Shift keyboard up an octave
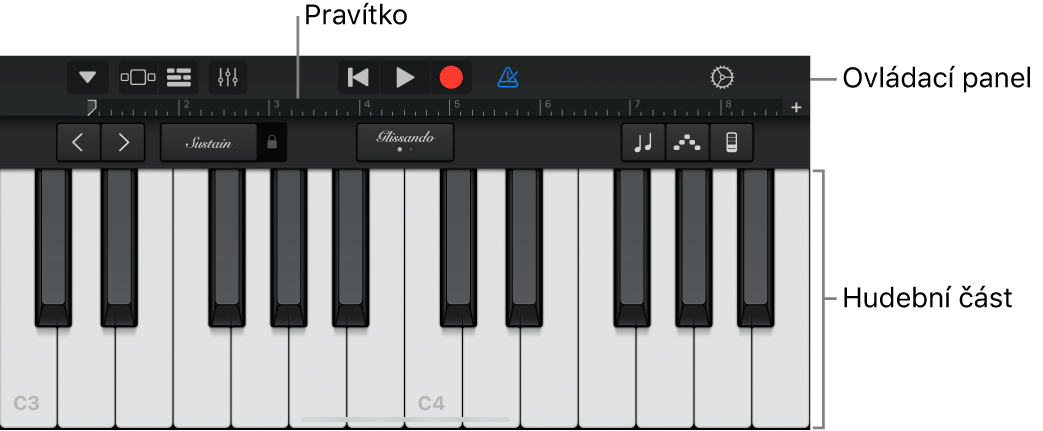 click(x=123, y=142)
